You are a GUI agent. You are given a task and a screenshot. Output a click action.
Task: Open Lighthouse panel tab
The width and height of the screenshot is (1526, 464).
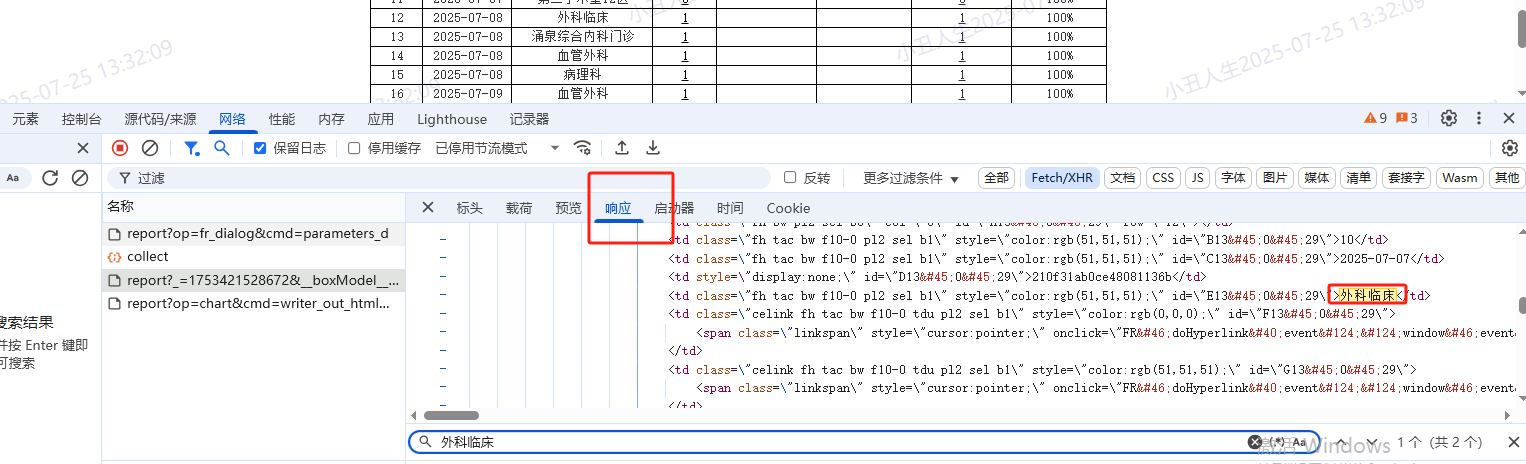(x=452, y=119)
